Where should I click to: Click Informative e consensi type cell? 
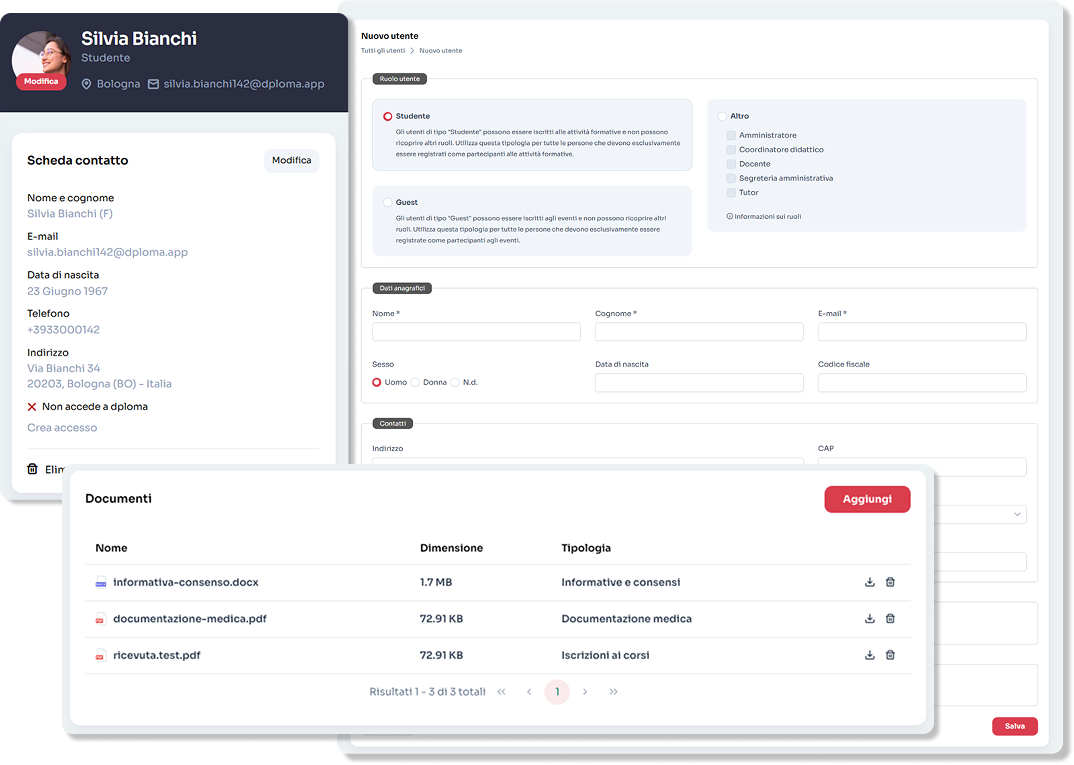pyautogui.click(x=621, y=582)
